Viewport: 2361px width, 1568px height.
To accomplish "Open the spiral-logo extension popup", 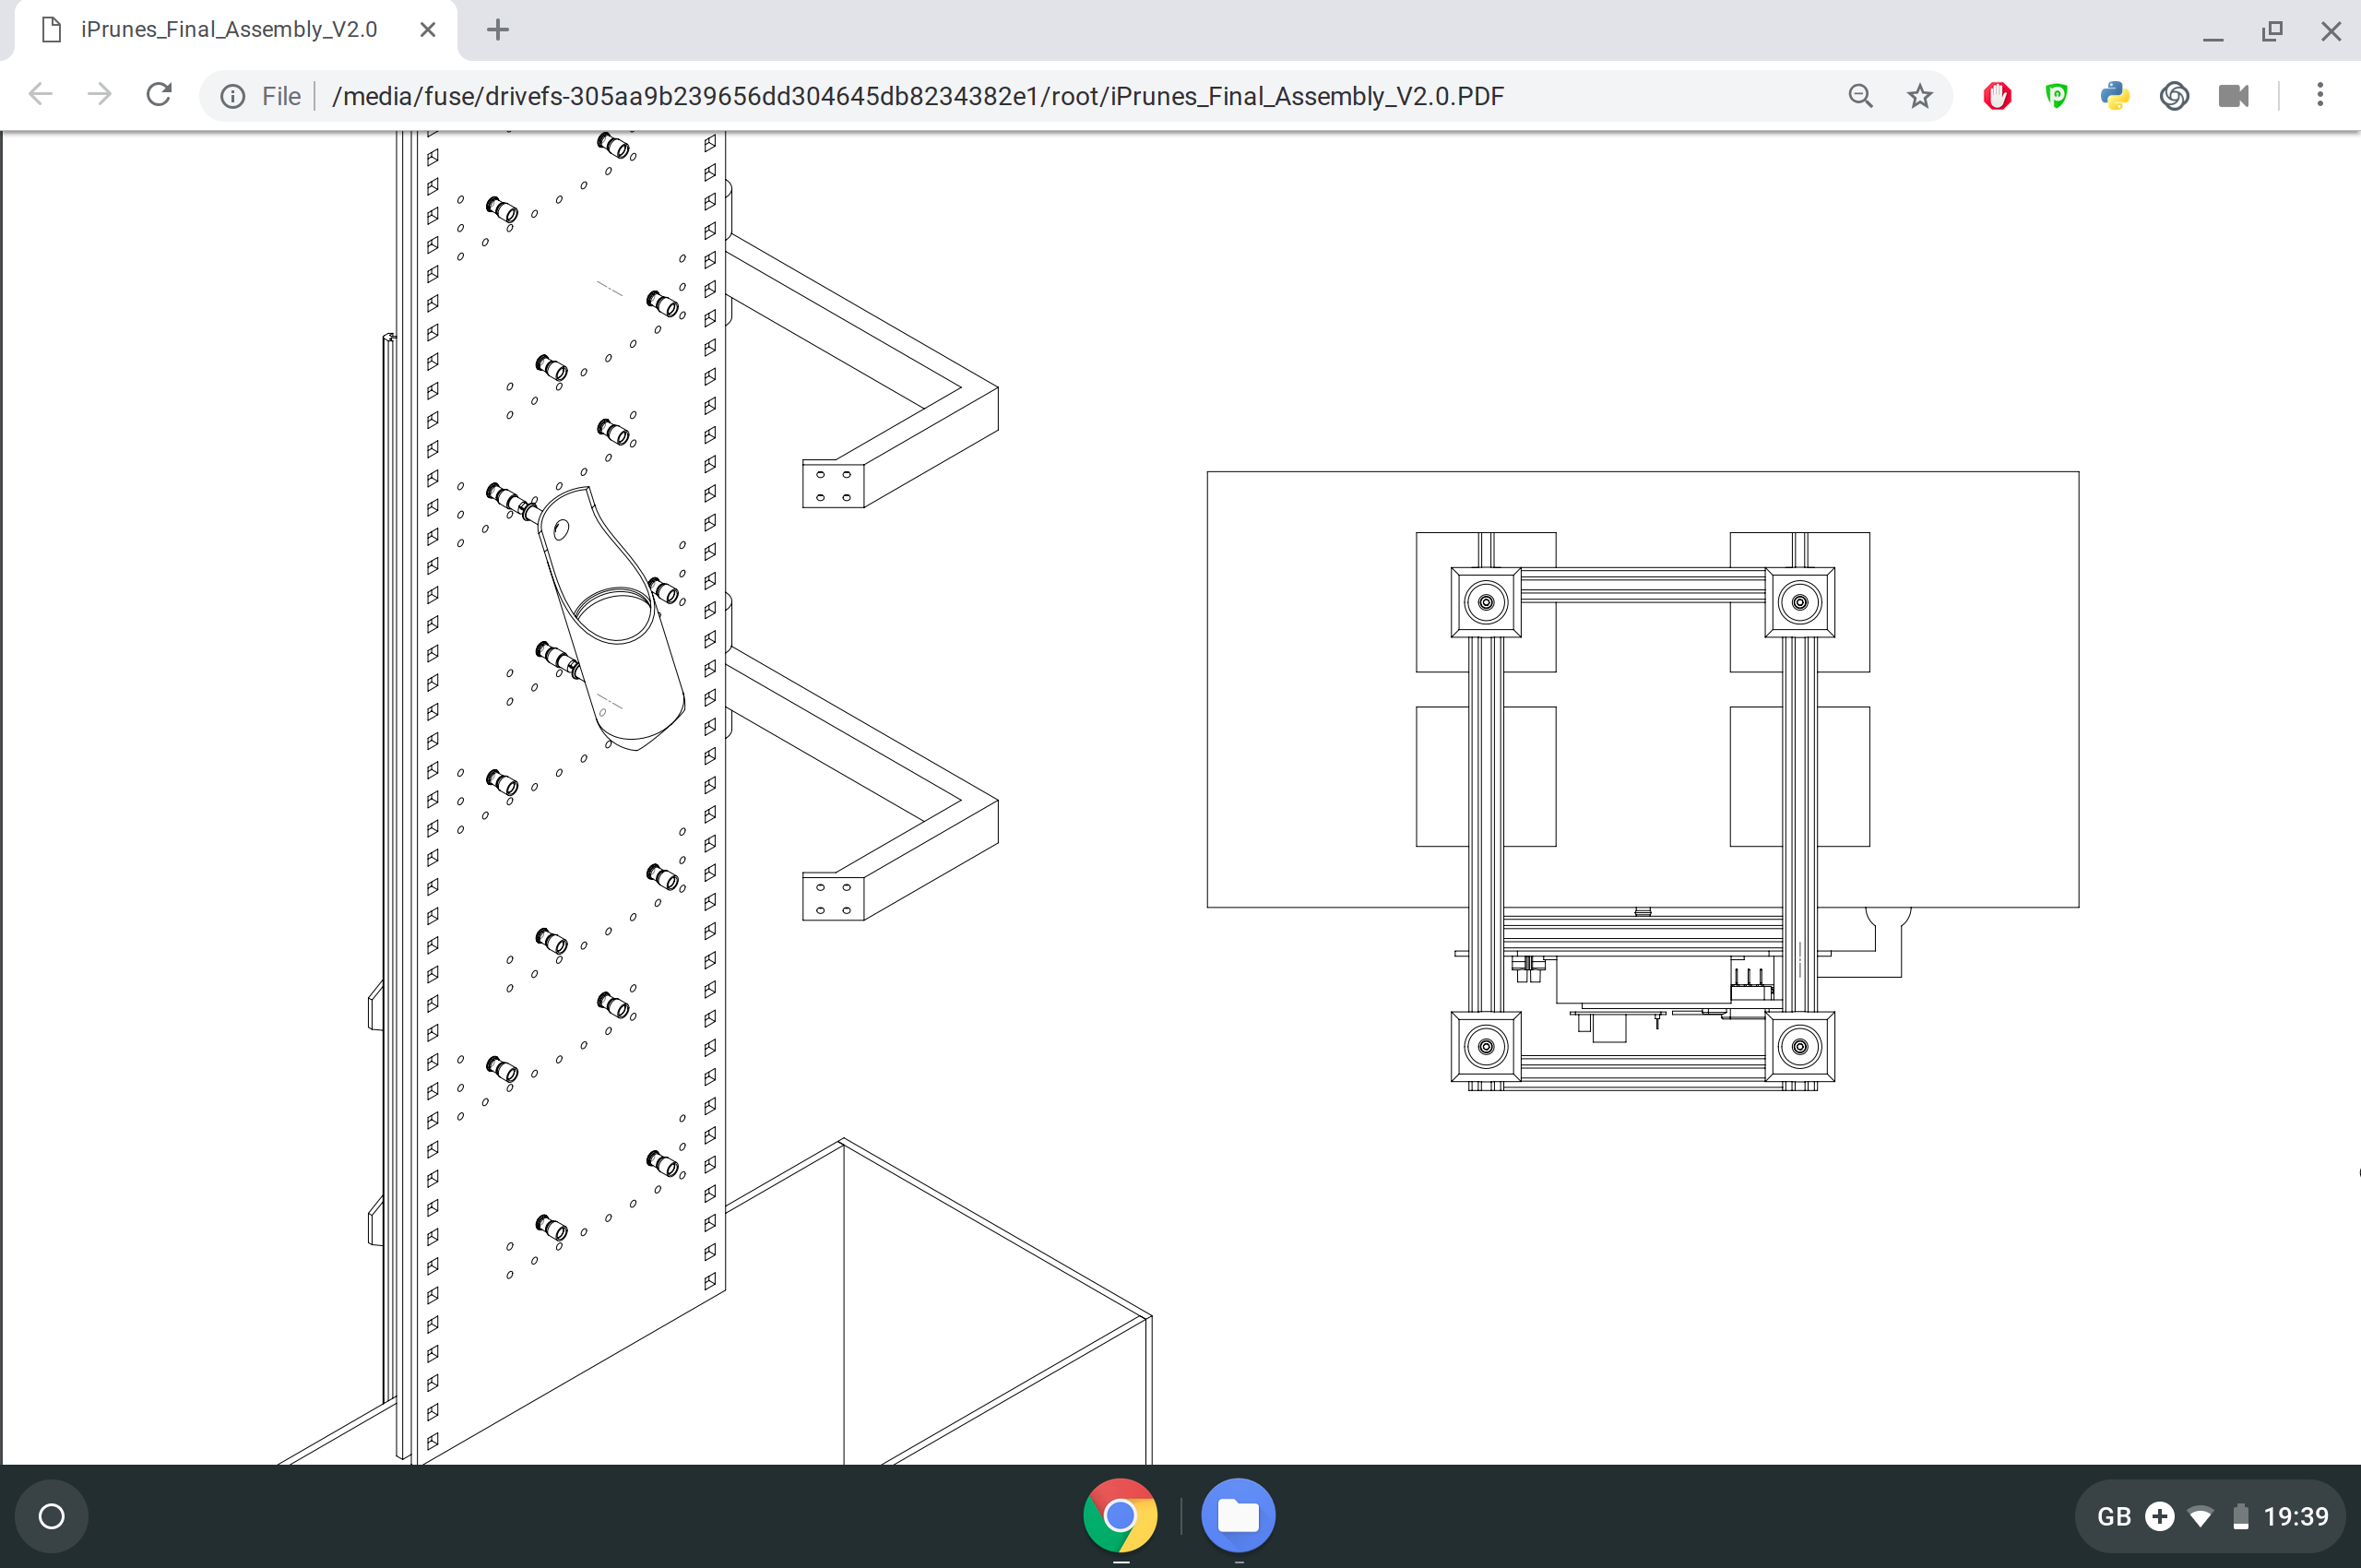I will click(x=2173, y=95).
